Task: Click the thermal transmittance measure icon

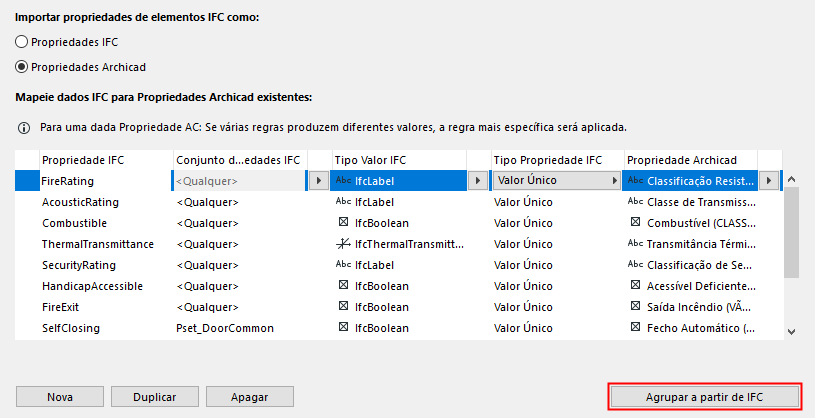Action: [x=342, y=244]
